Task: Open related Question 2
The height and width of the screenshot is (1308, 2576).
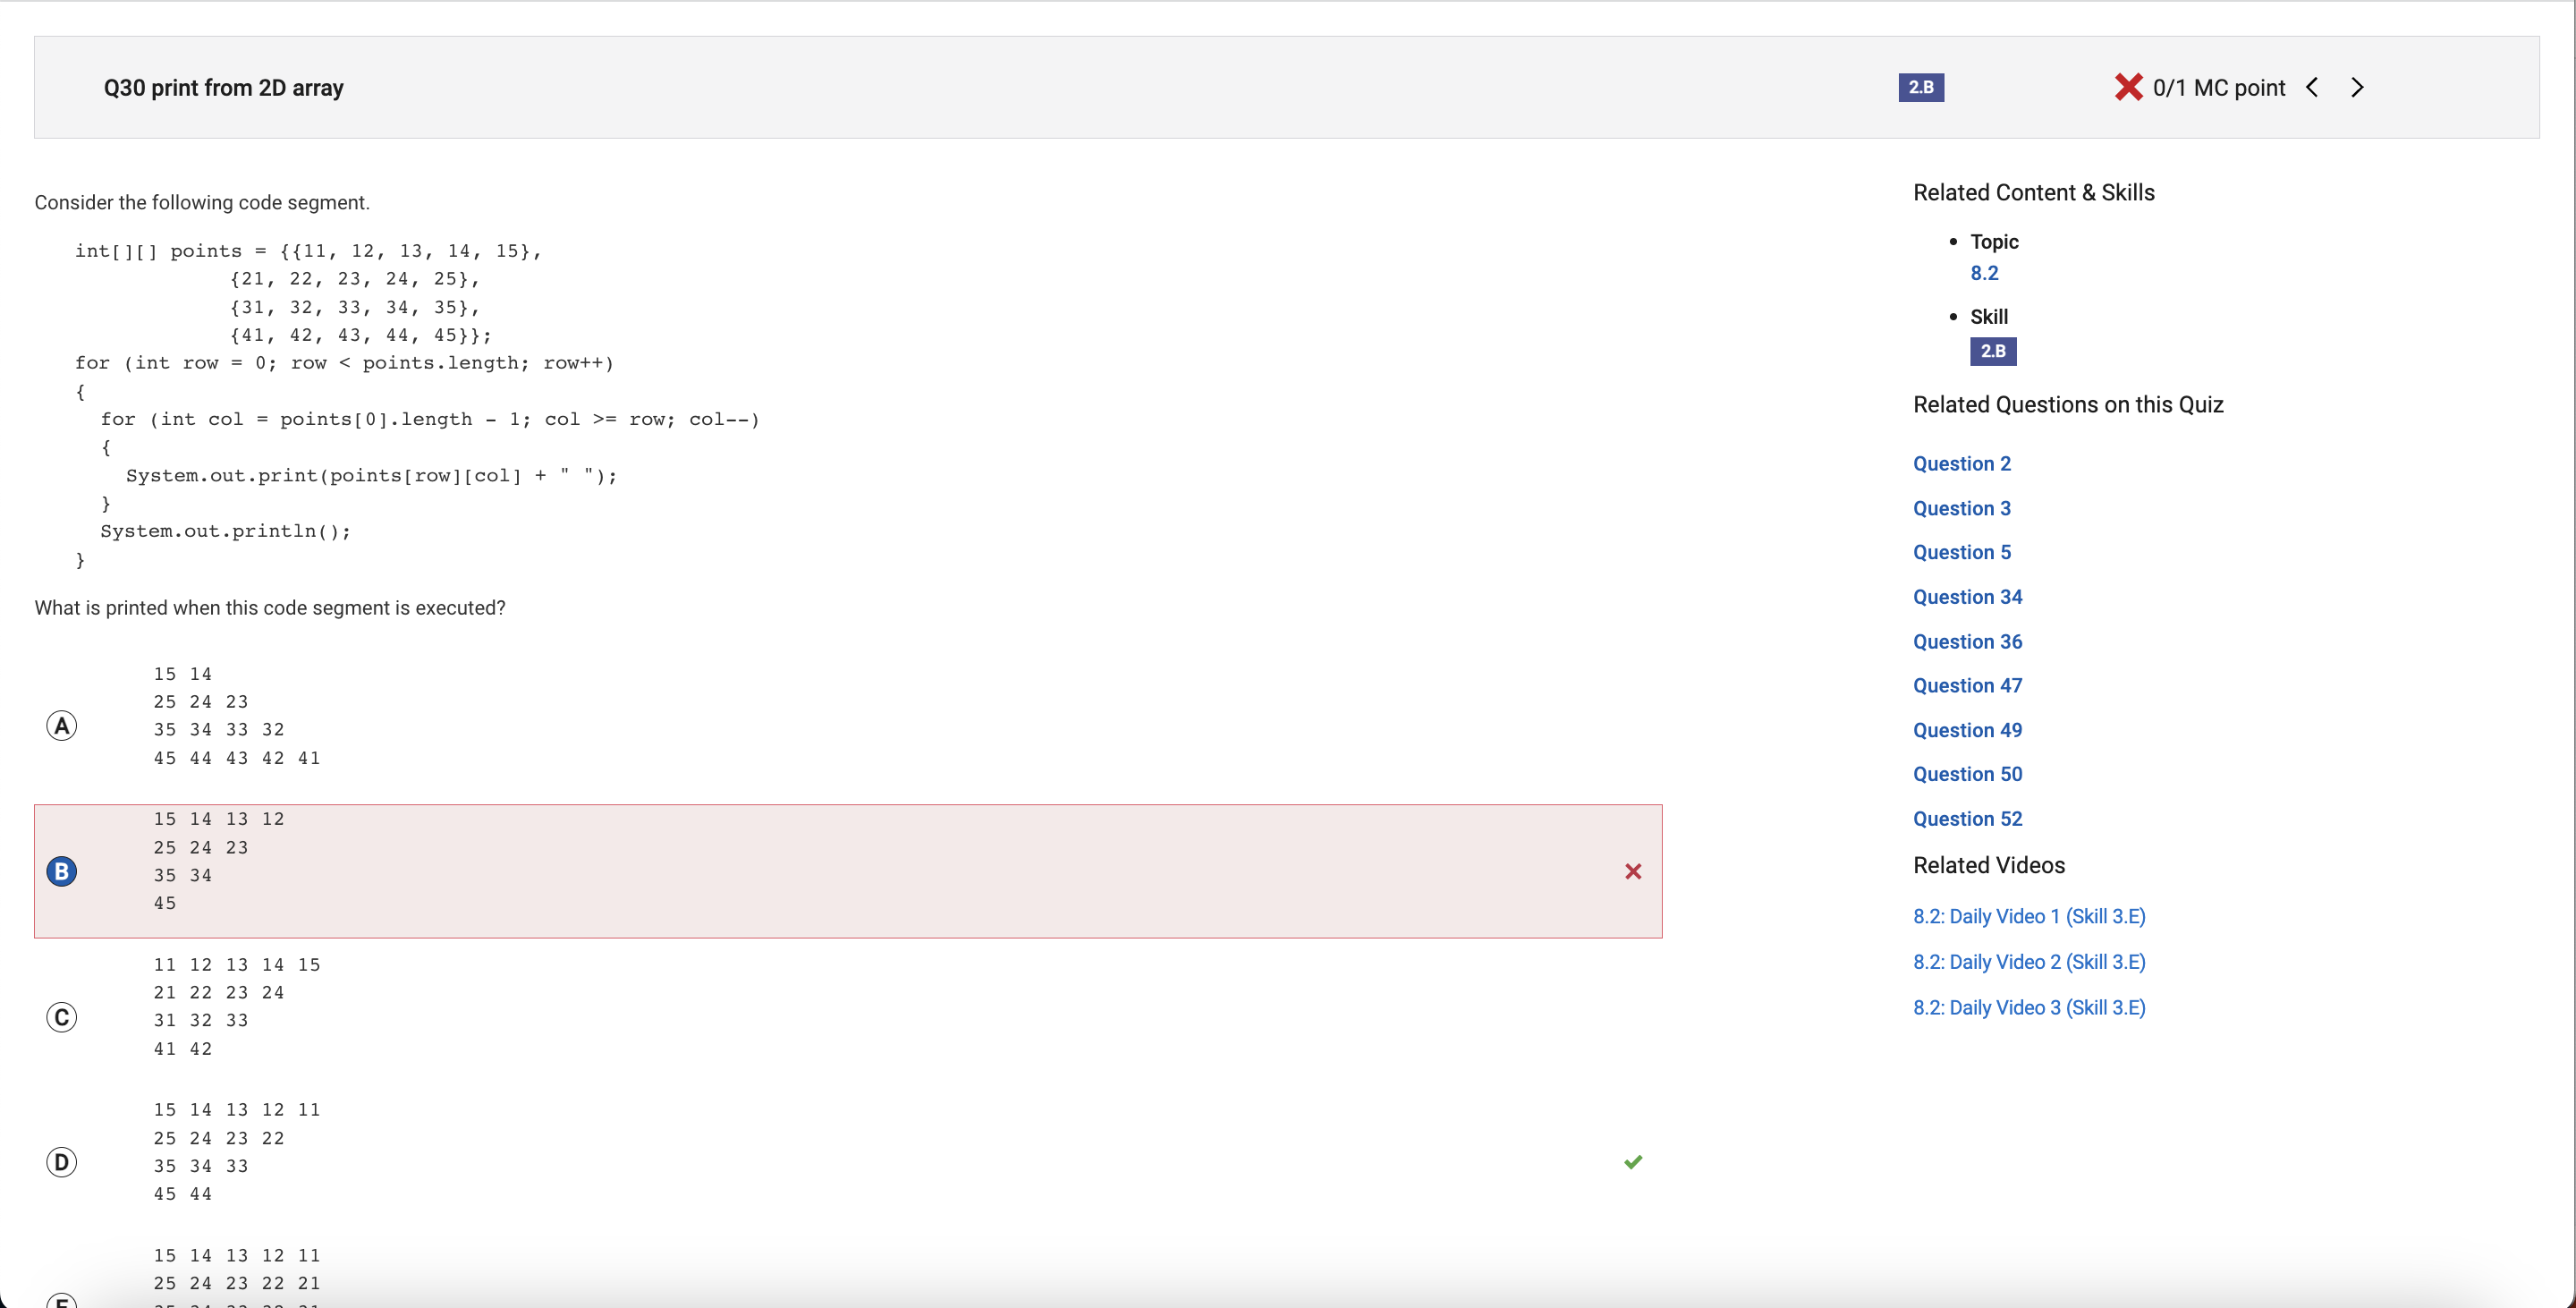Action: (x=1961, y=464)
